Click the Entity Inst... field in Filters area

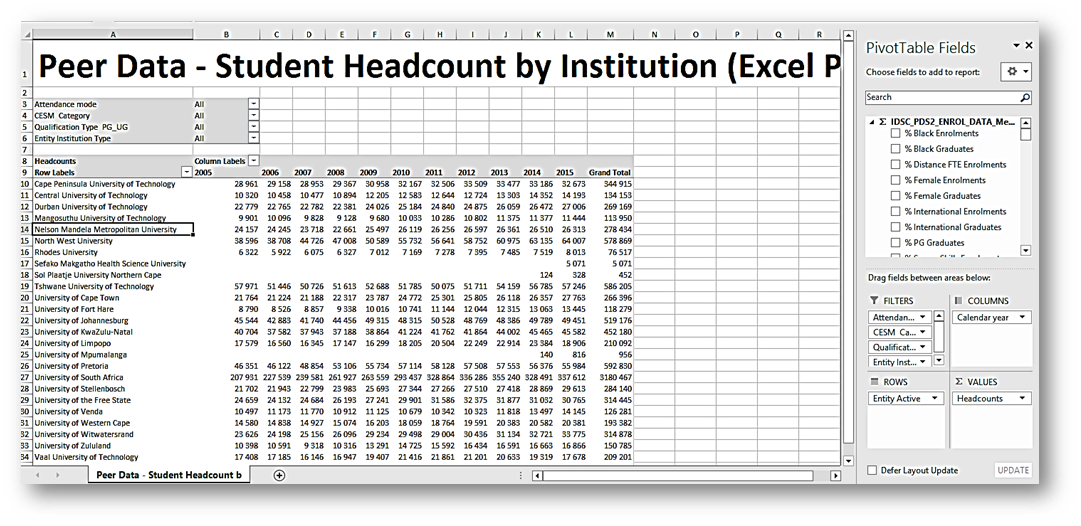click(x=900, y=362)
